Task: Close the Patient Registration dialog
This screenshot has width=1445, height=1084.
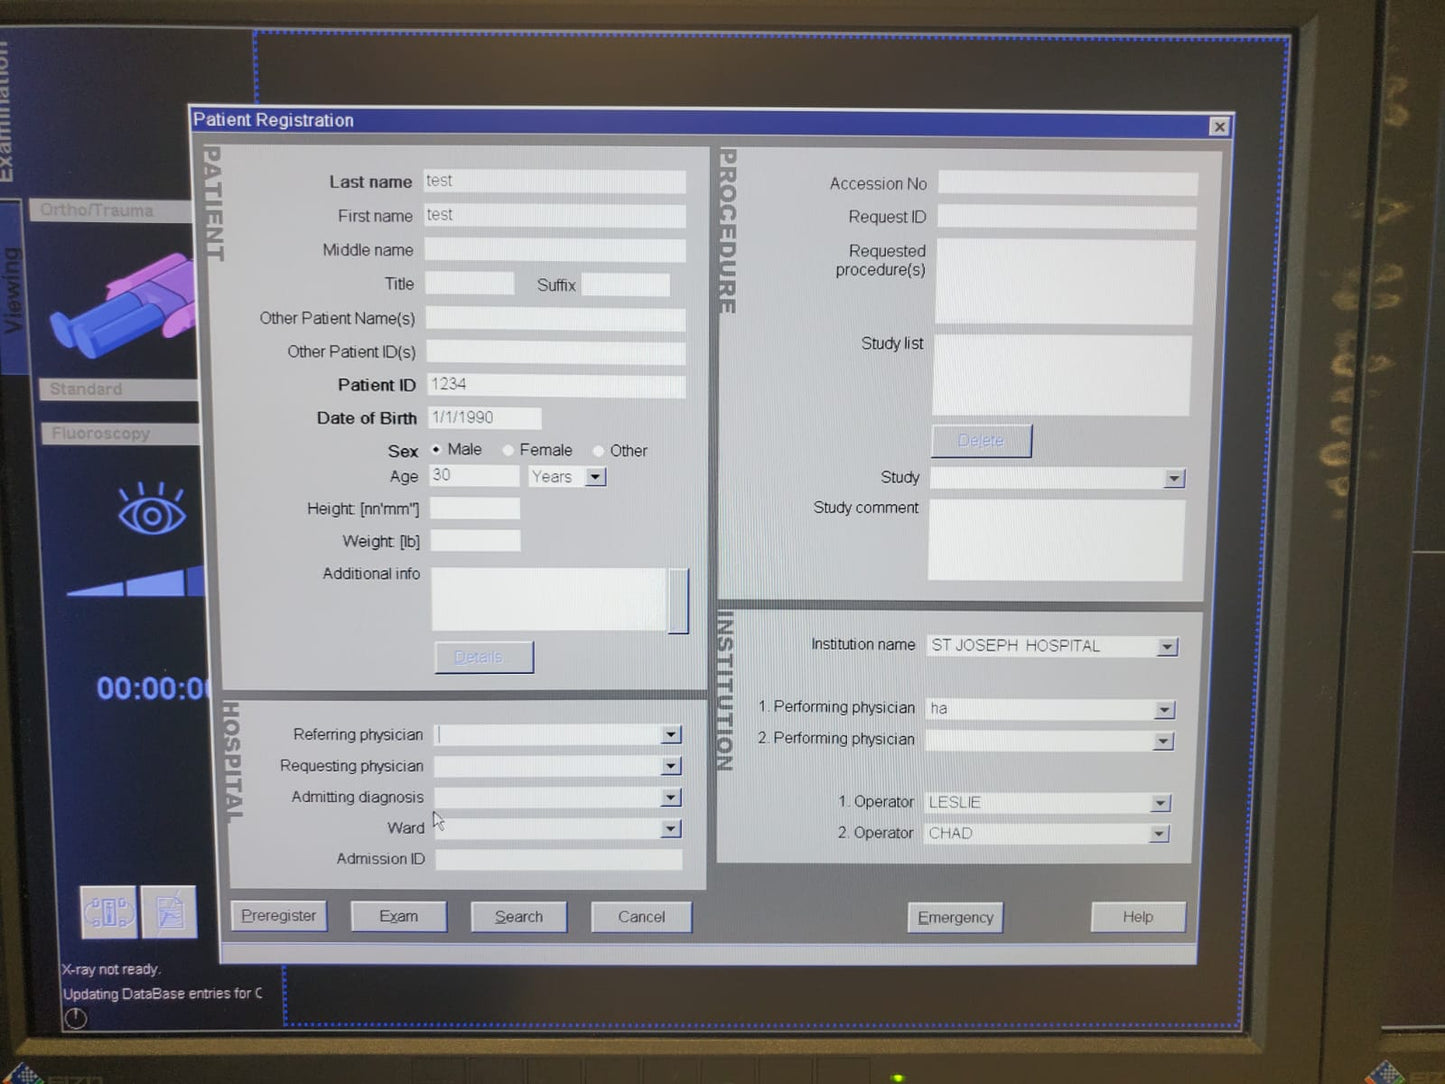Action: (x=1218, y=127)
